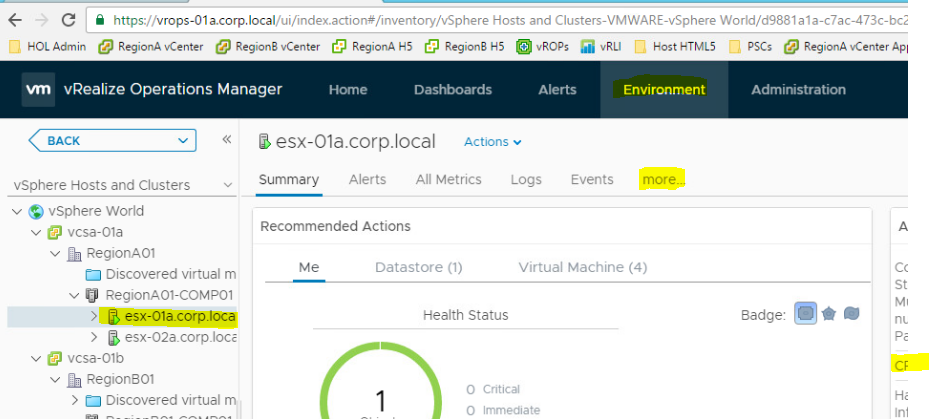Open the PSCs bookmark folder
Screen dimensions: 929x419
[x=750, y=46]
